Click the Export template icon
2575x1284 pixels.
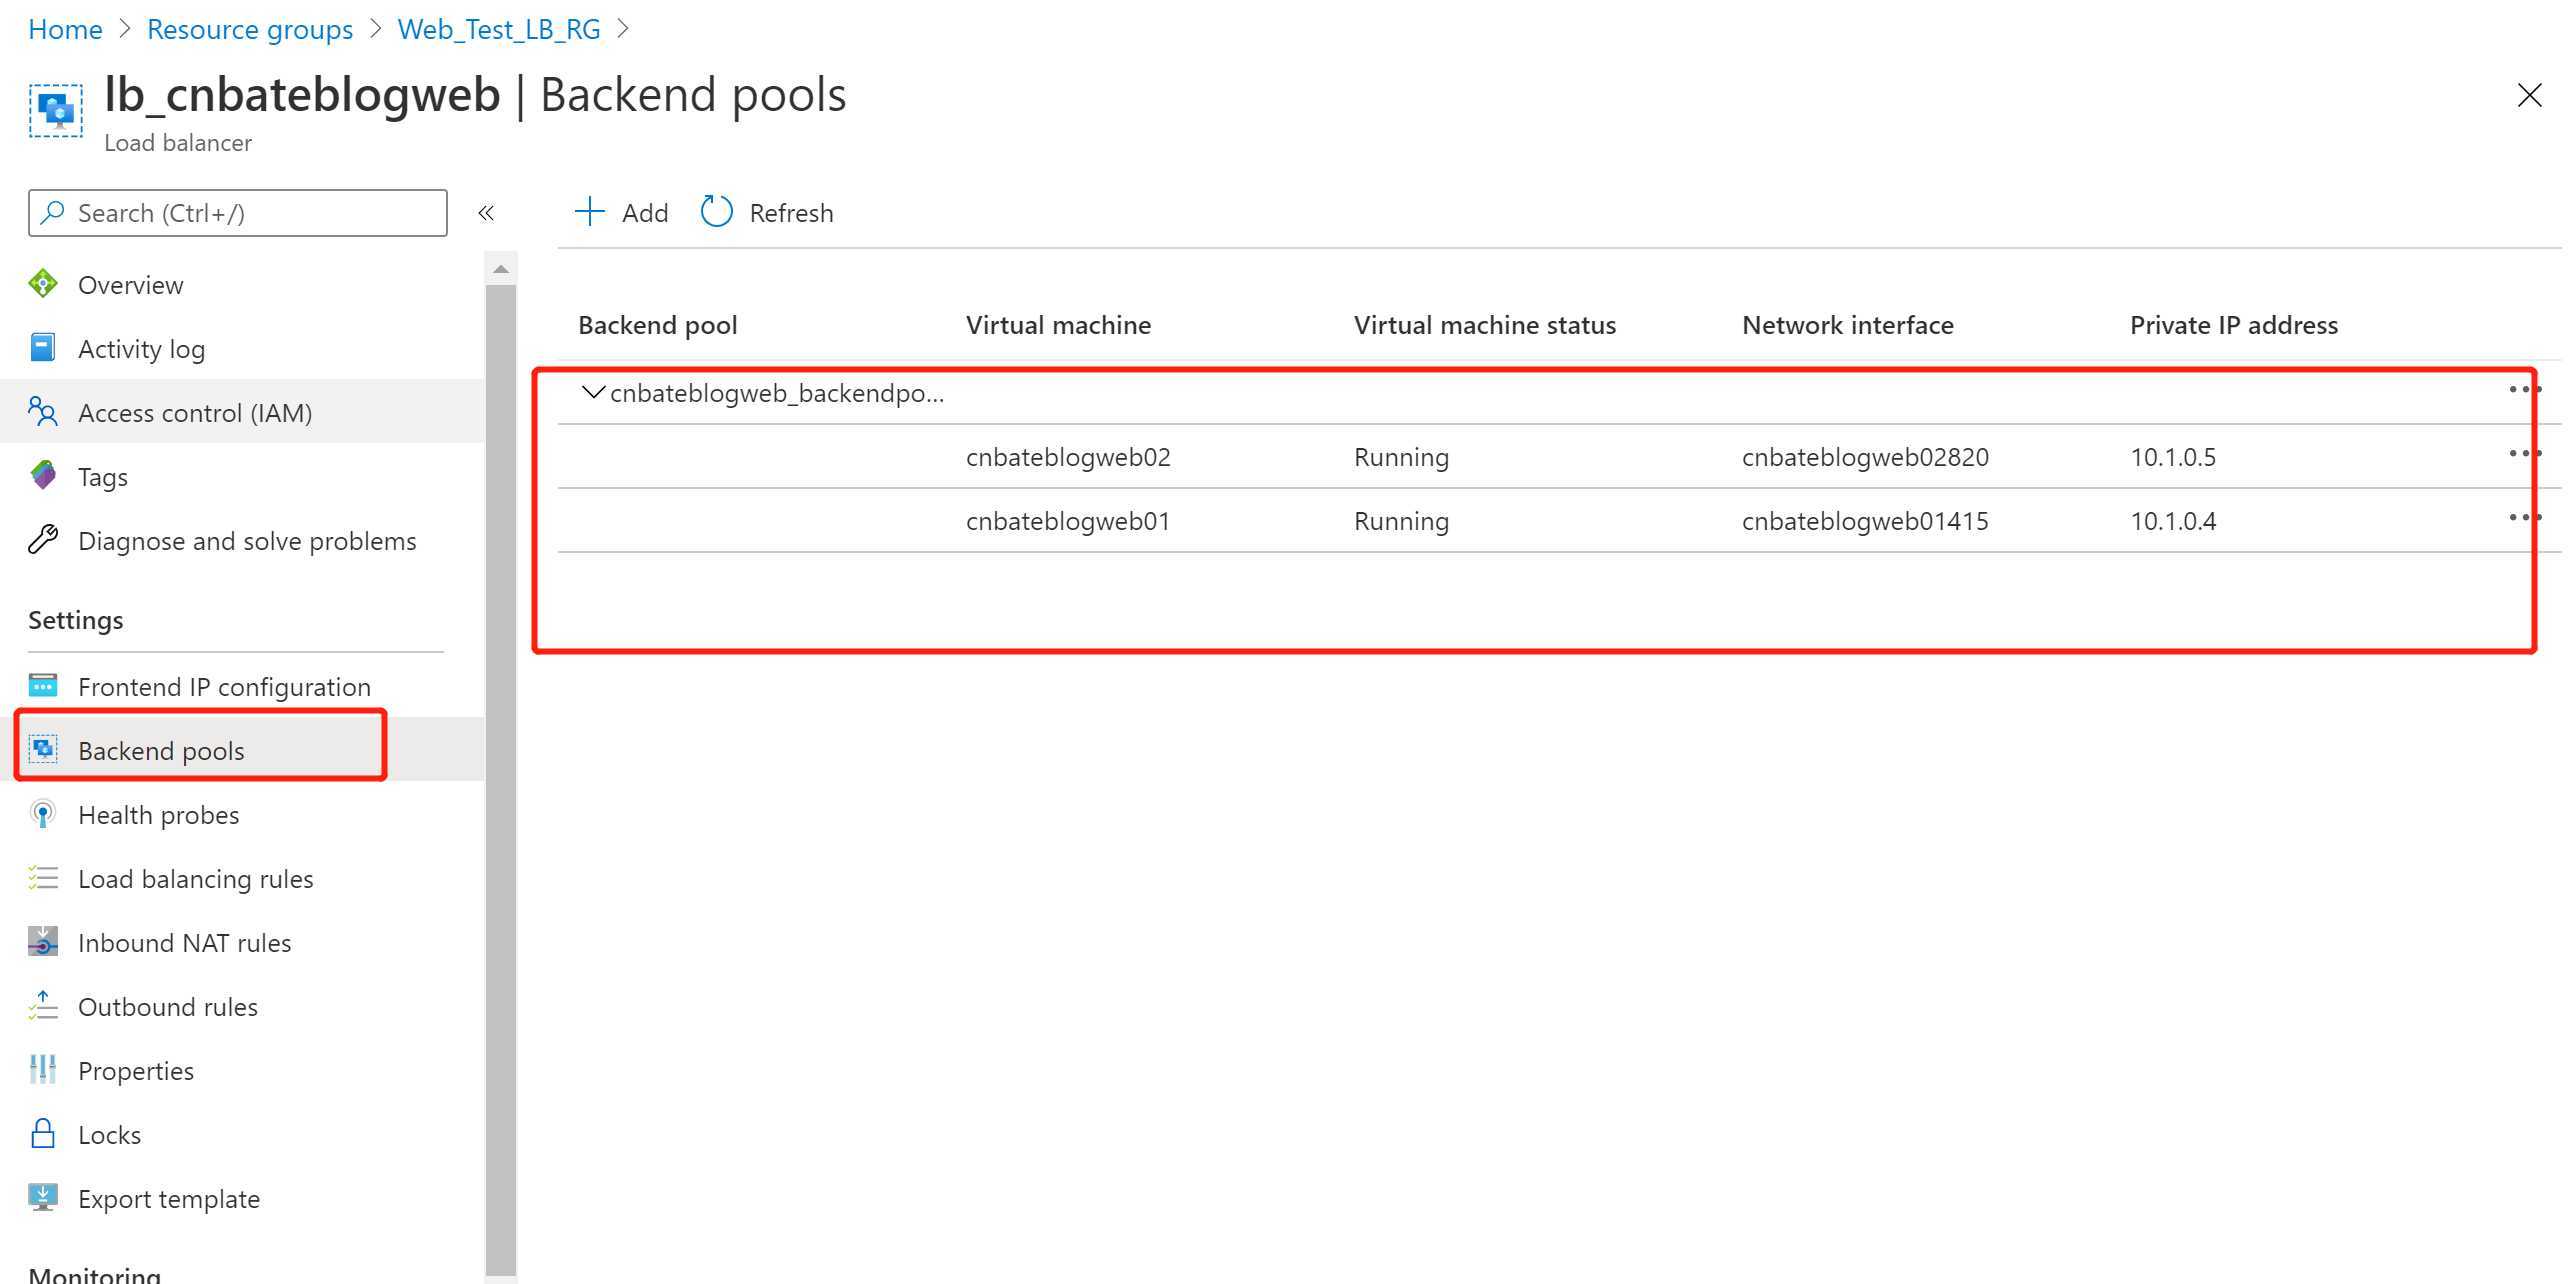click(x=43, y=1198)
